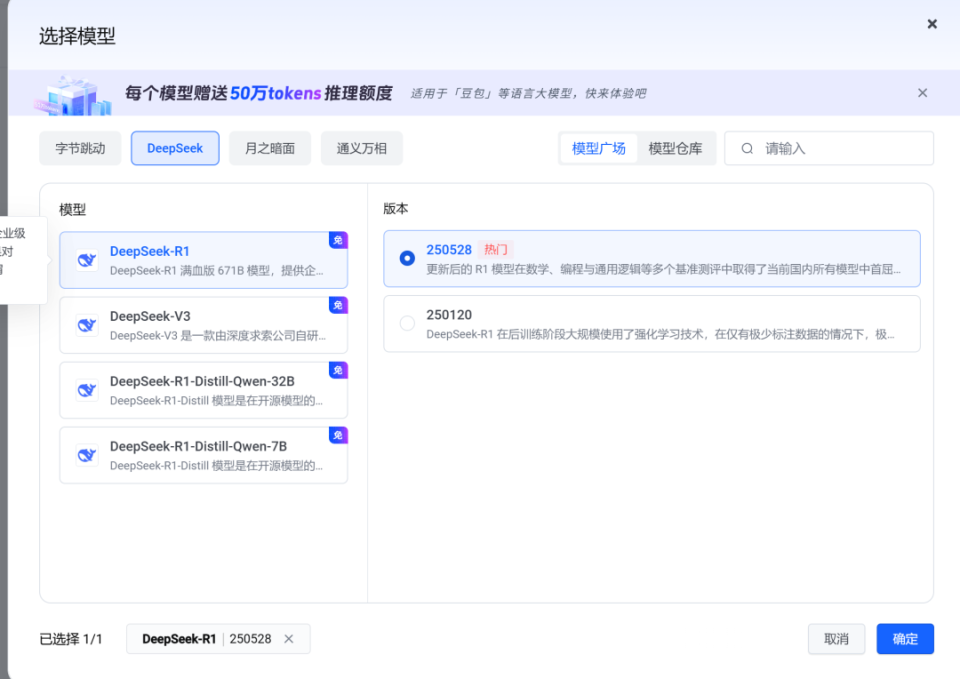Click the 免 badge on DeepSeek-V3 card
The width and height of the screenshot is (960, 679).
[x=339, y=305]
